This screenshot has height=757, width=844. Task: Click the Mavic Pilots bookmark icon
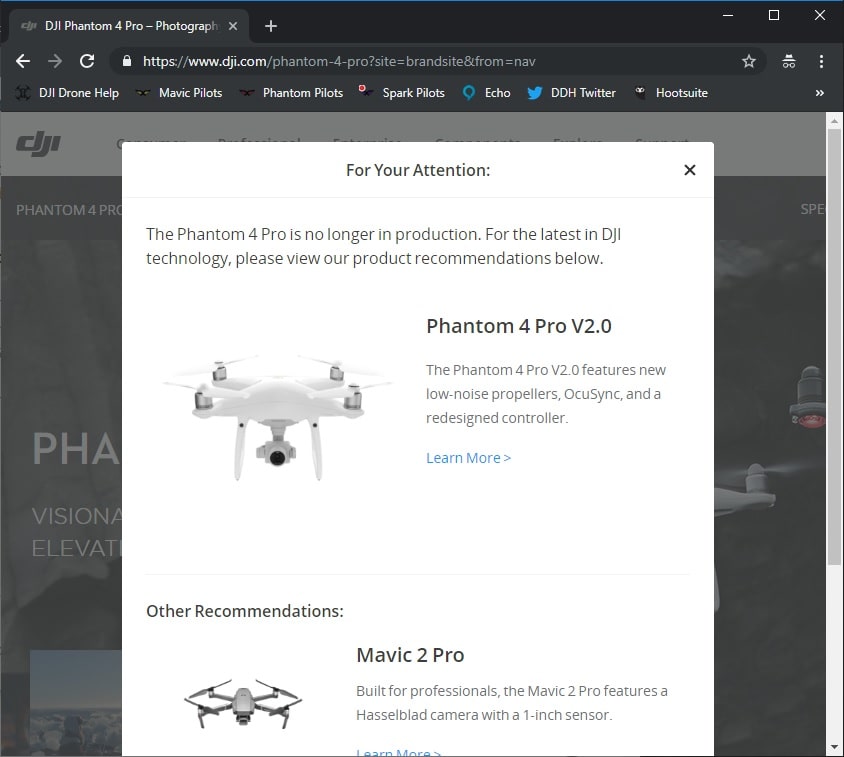point(143,93)
